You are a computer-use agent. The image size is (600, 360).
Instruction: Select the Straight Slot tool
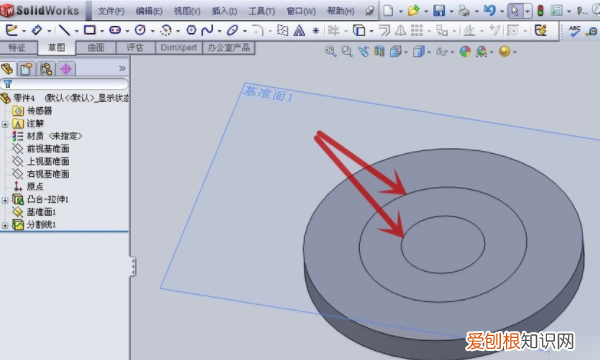115,30
